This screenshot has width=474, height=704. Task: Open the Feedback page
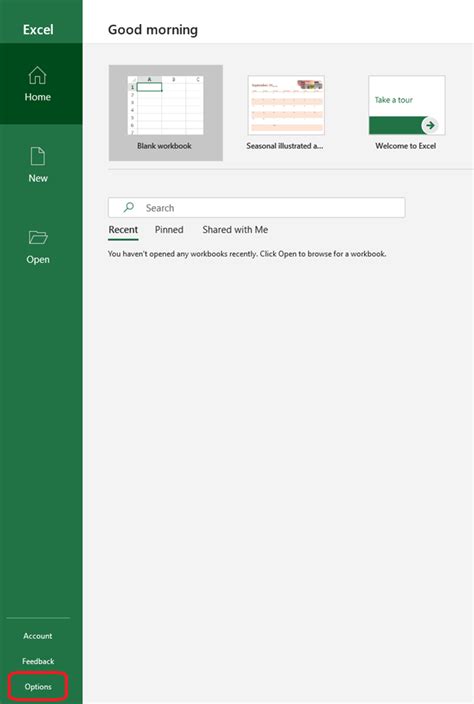[x=38, y=661]
